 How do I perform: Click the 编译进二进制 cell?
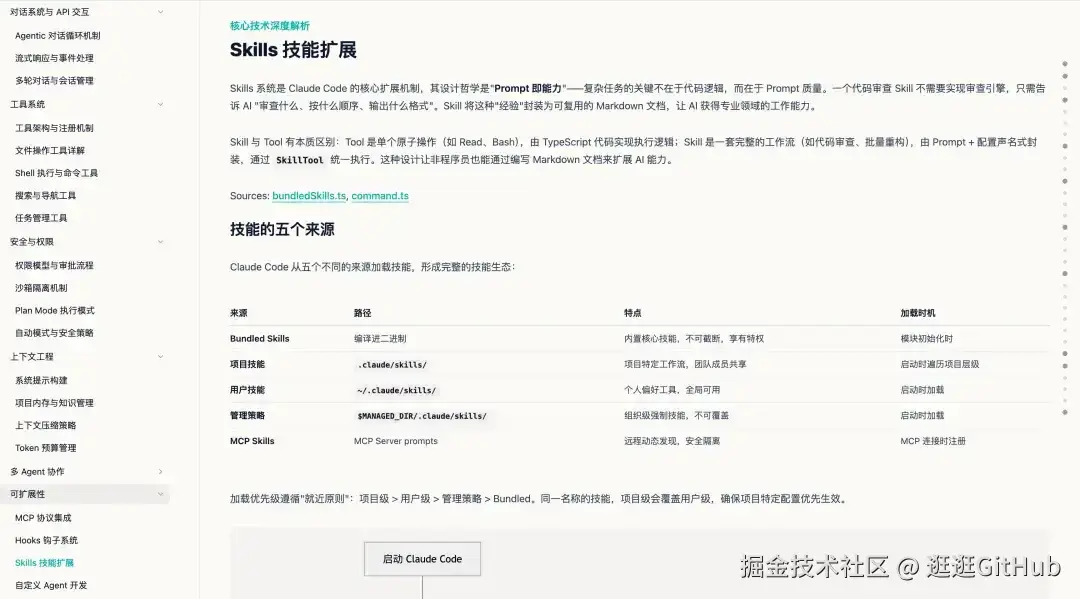point(380,339)
